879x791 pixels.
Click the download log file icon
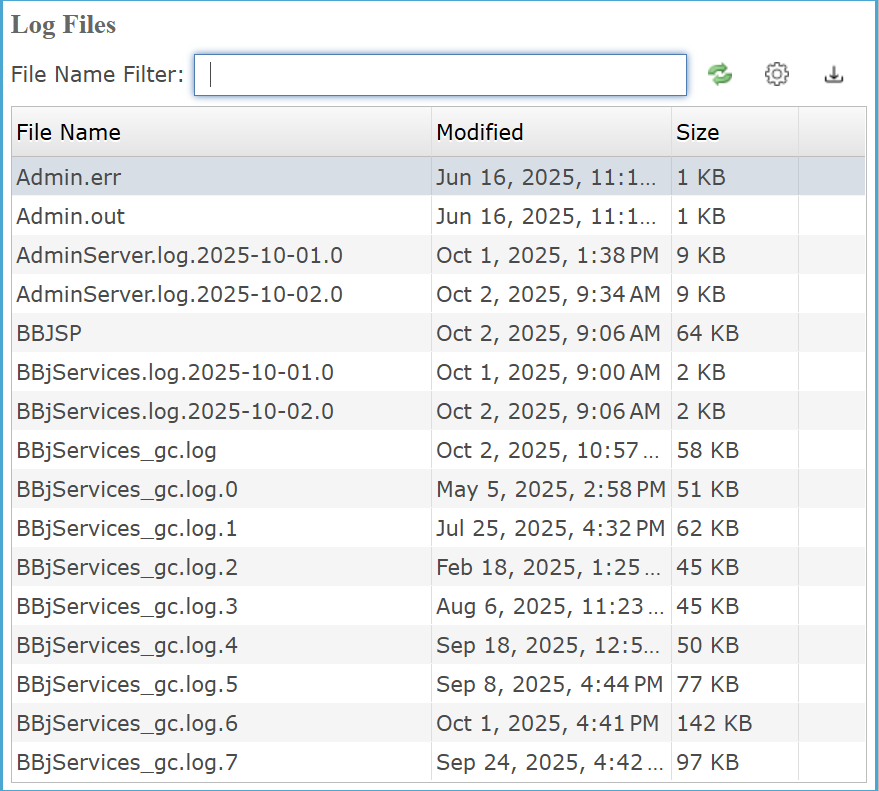click(x=834, y=74)
